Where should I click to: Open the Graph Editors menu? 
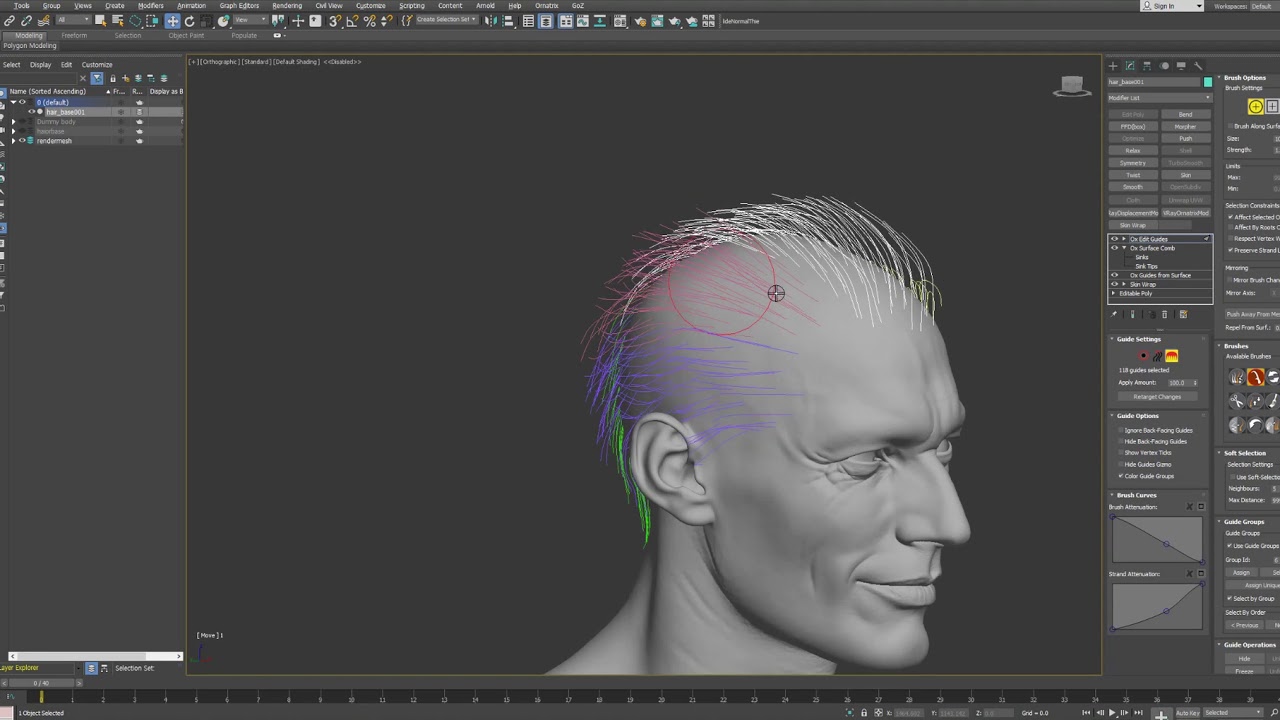click(x=239, y=6)
